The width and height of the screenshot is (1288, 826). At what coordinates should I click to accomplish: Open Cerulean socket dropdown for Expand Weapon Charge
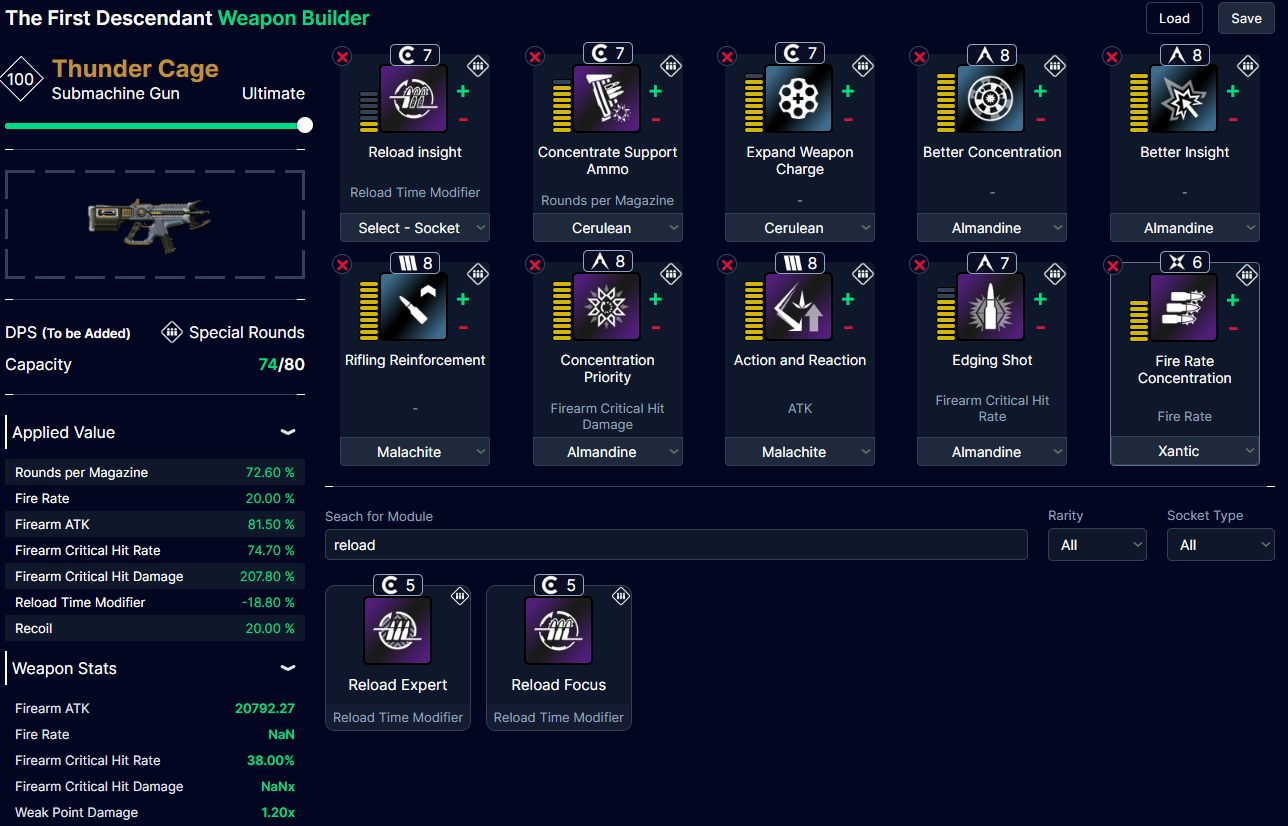coord(800,228)
